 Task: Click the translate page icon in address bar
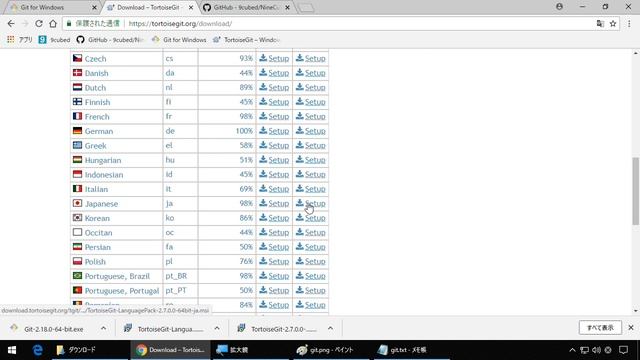tap(600, 24)
